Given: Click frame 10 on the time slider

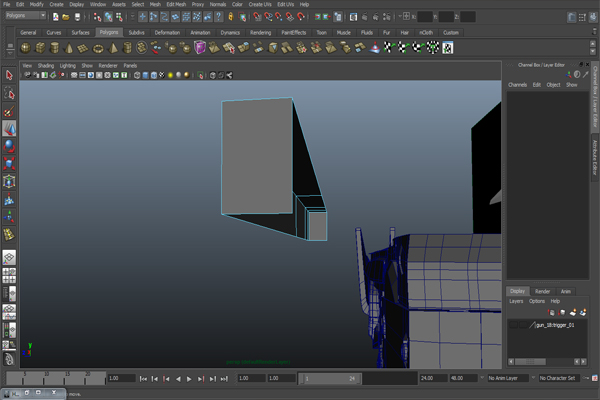Looking at the screenshot, I should tap(44, 378).
